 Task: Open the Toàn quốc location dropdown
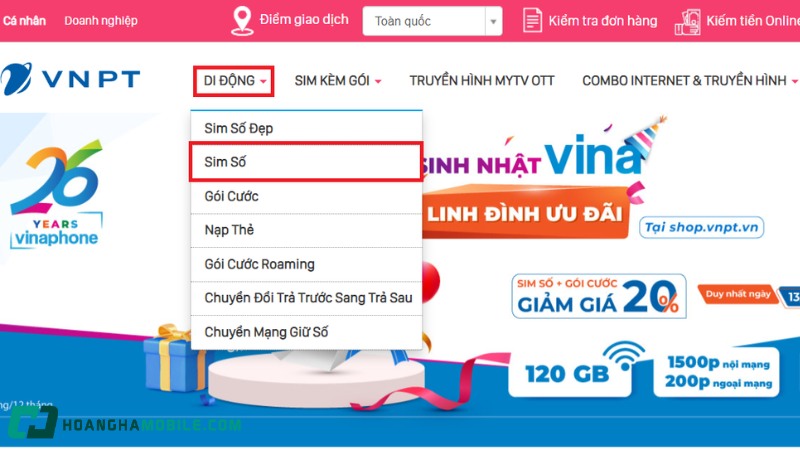[432, 21]
